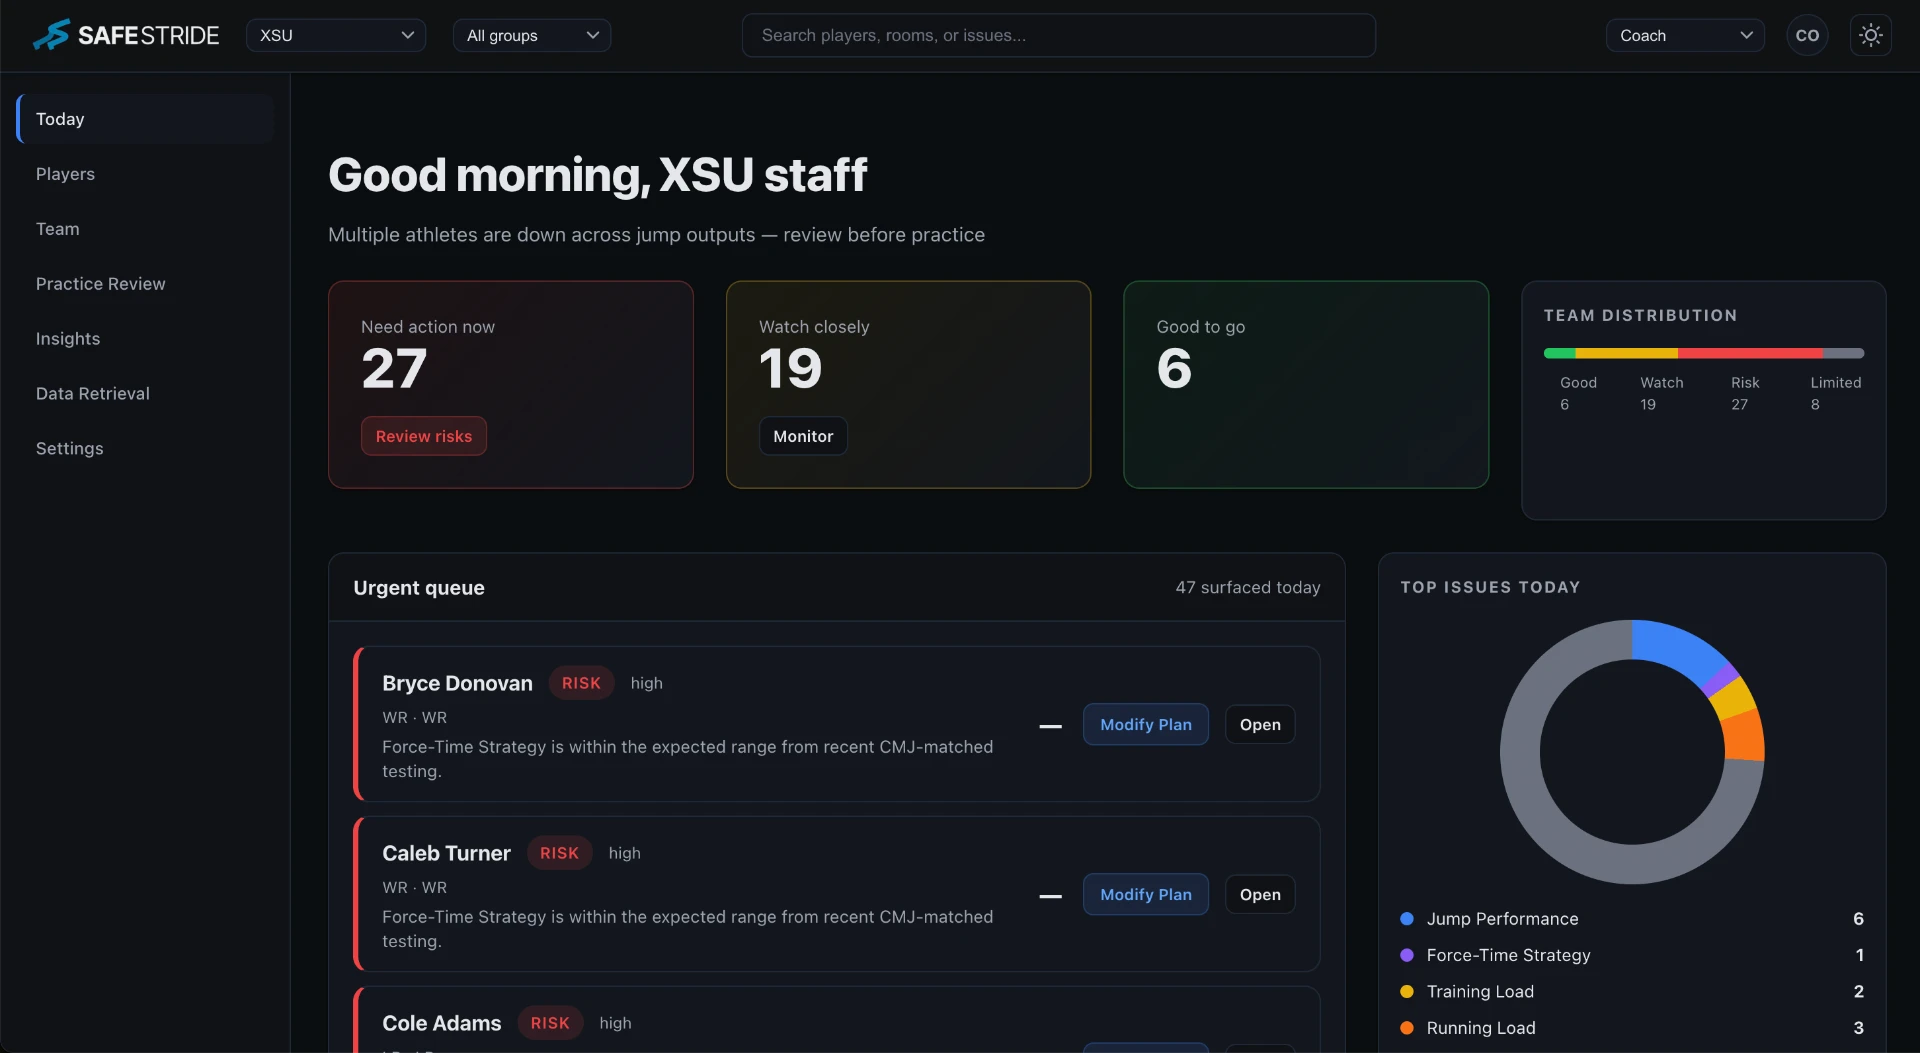Click the Bryce Donovan player name
Image resolution: width=1920 pixels, height=1053 pixels.
(457, 683)
